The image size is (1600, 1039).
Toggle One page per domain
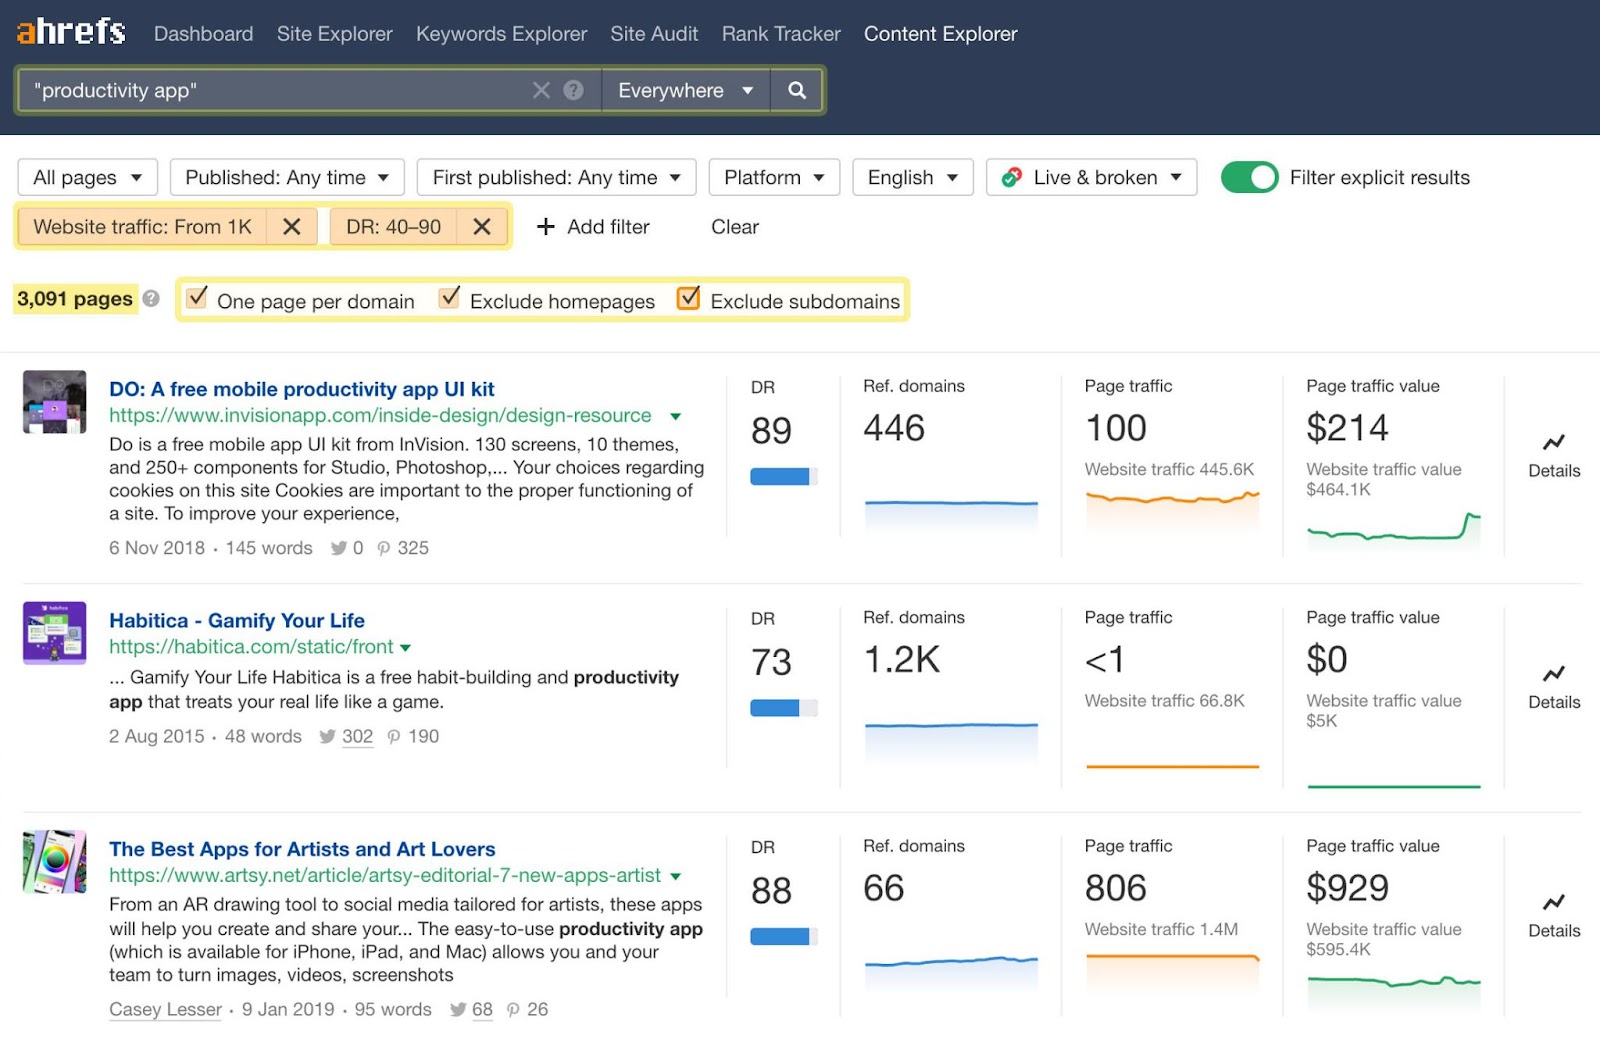tap(197, 298)
